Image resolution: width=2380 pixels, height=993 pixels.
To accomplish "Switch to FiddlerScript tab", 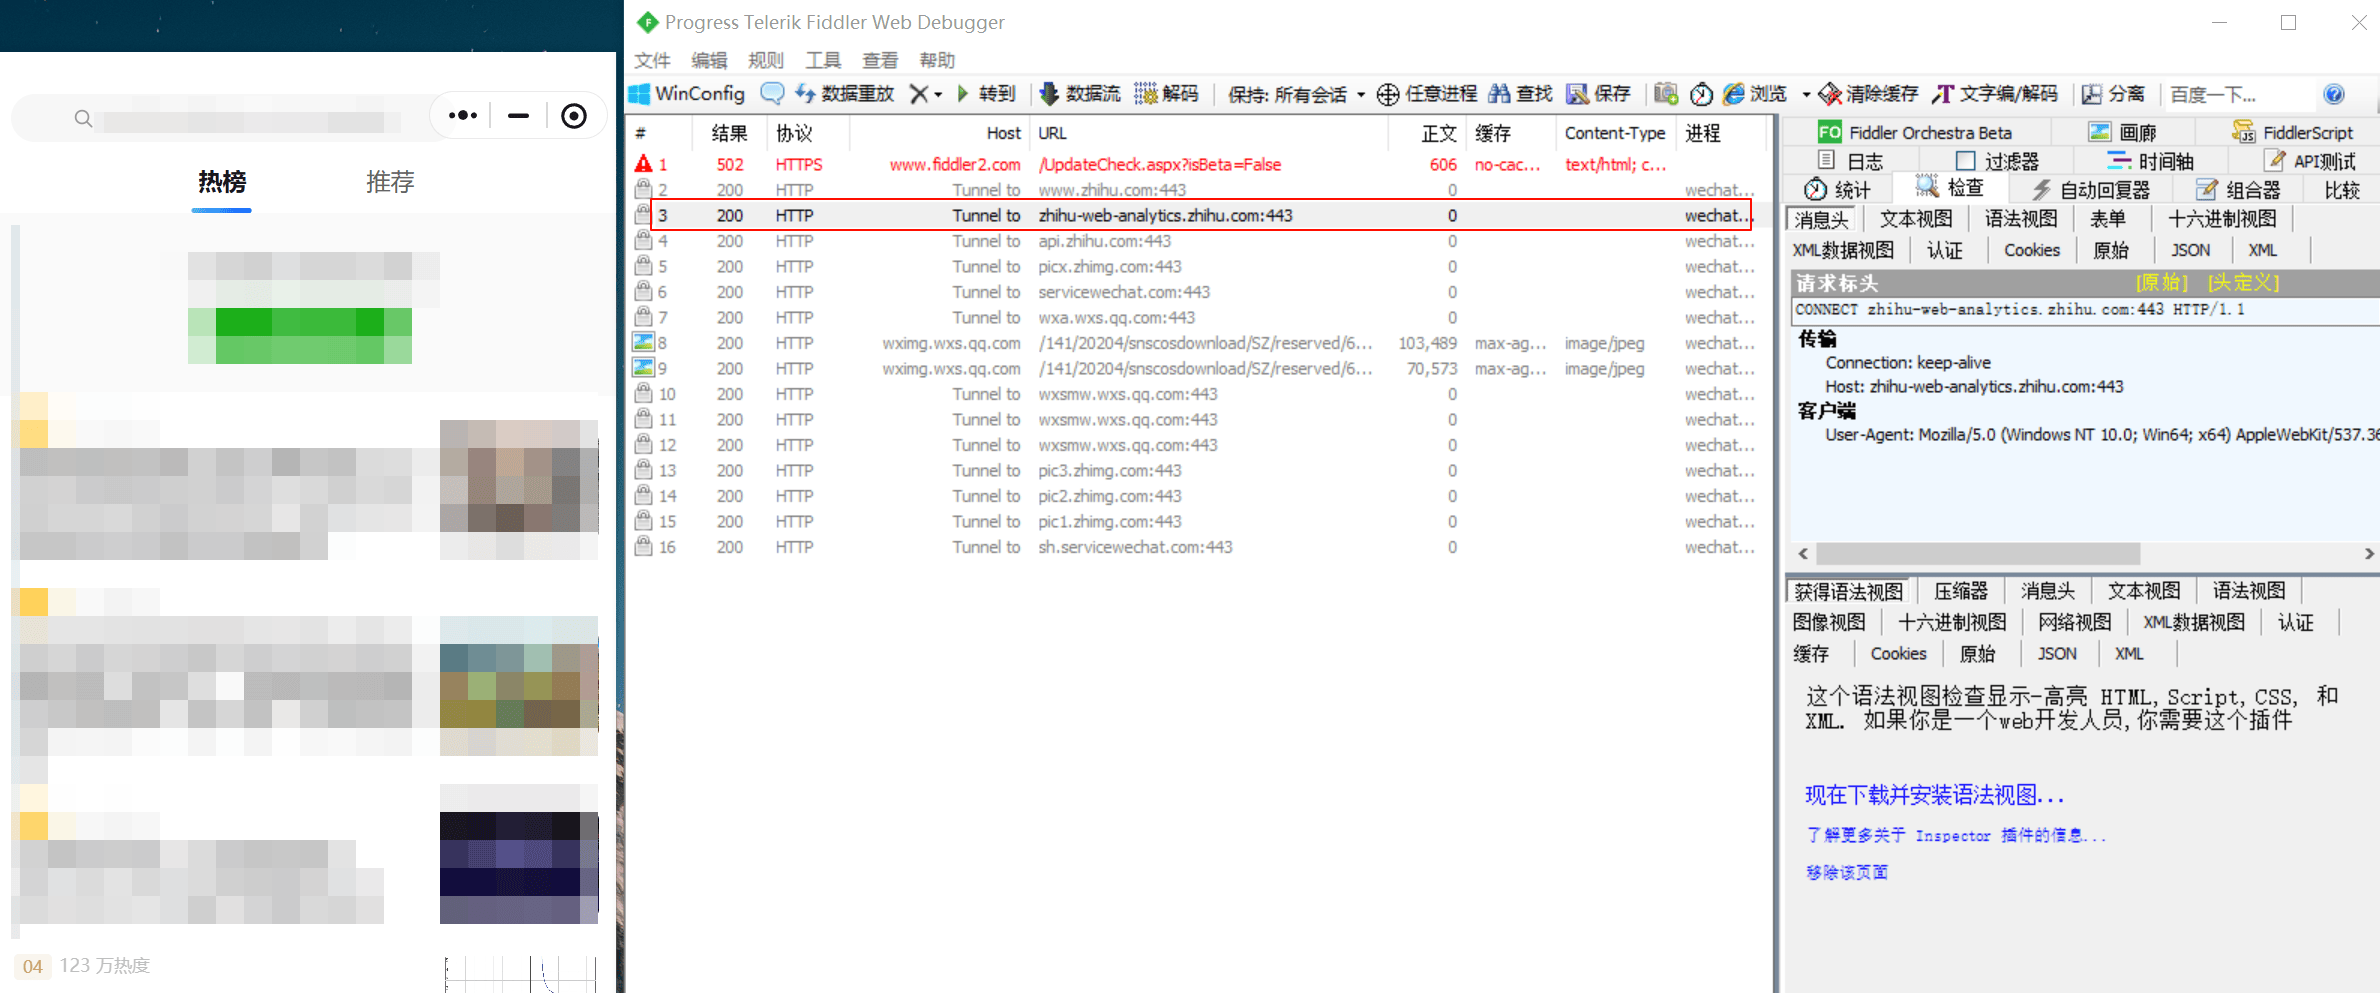I will [2292, 132].
